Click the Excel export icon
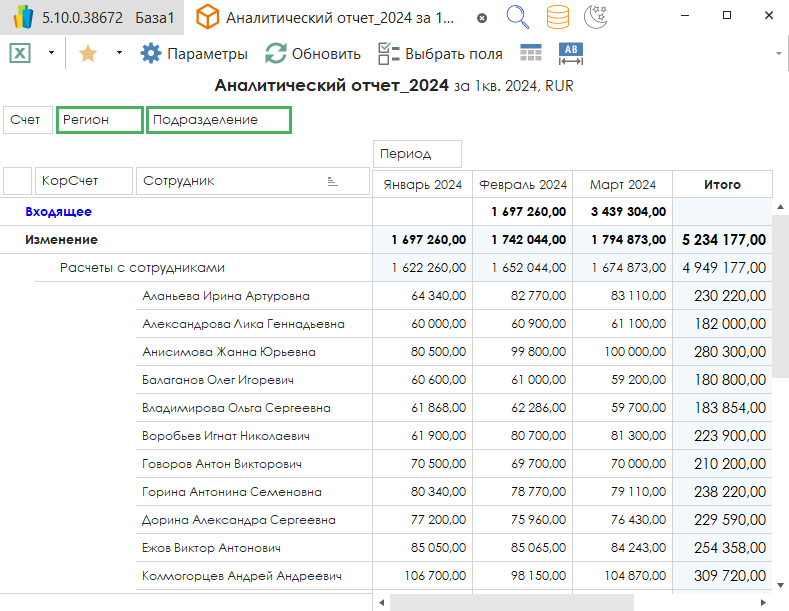789x611 pixels. tap(20, 54)
